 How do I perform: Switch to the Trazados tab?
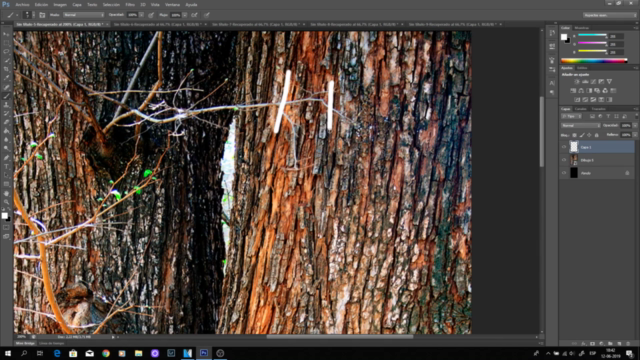[598, 109]
